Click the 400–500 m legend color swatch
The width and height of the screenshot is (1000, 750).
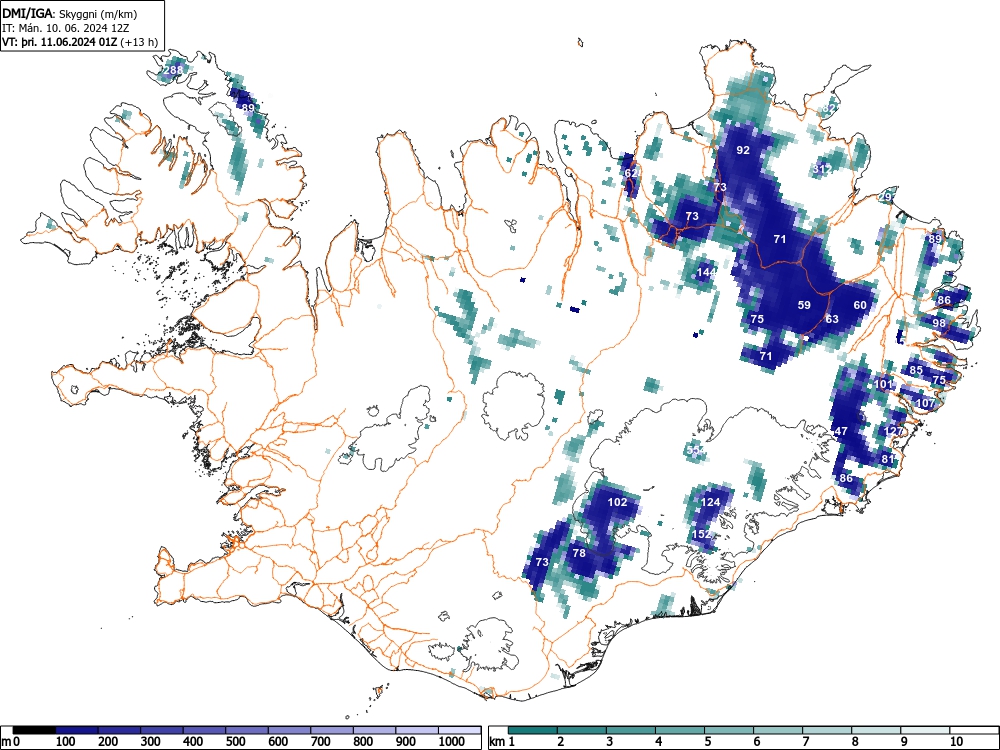[x=205, y=730]
